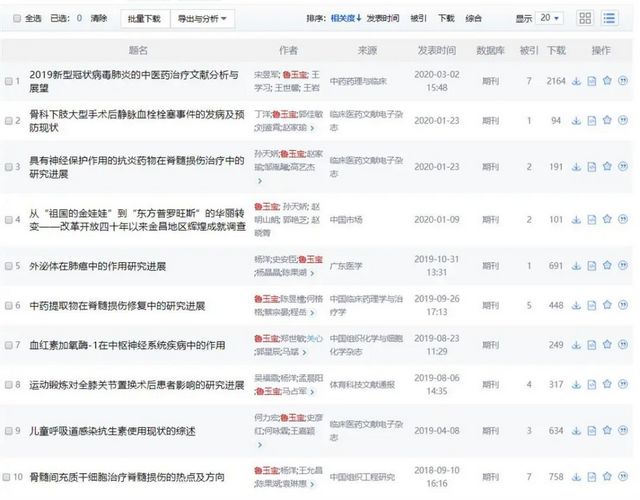Open highlighted author 鲁玉宝 in row 1

[296, 75]
